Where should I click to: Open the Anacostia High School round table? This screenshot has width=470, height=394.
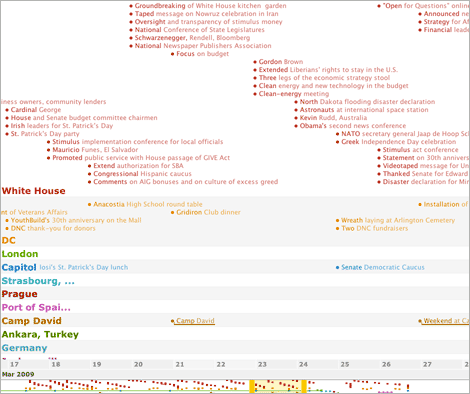(x=148, y=204)
